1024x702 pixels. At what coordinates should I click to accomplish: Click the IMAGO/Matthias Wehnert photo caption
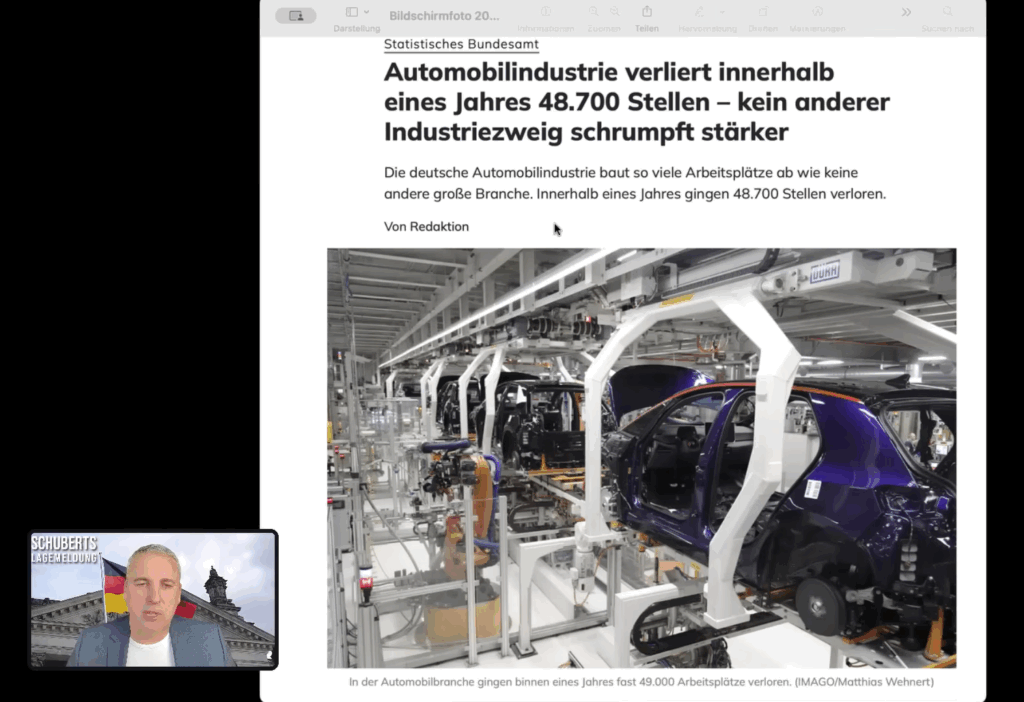[641, 682]
